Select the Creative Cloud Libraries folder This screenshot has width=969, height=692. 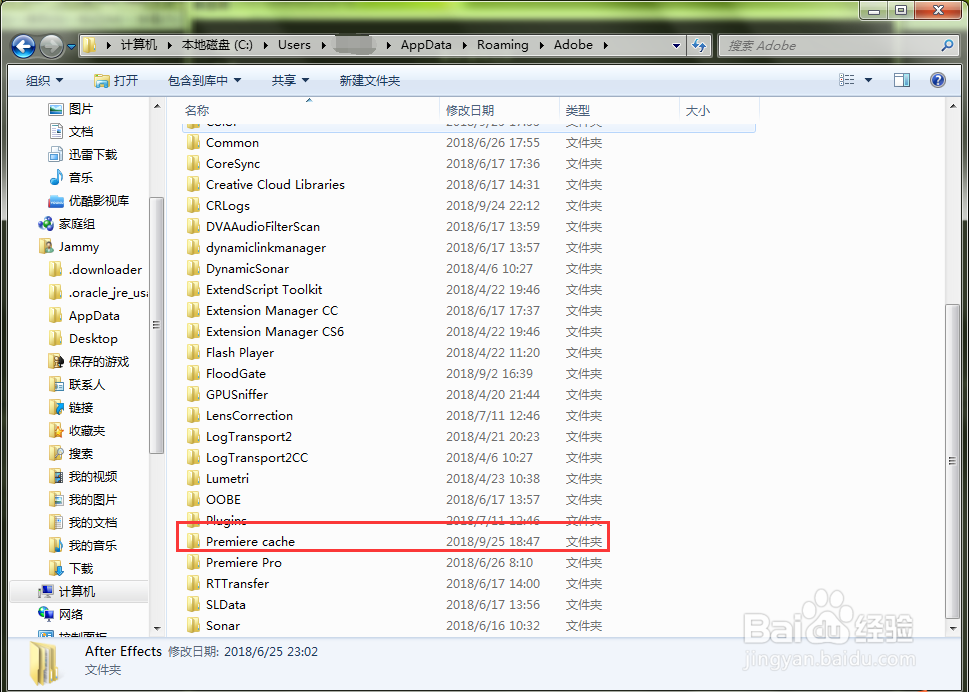click(275, 185)
